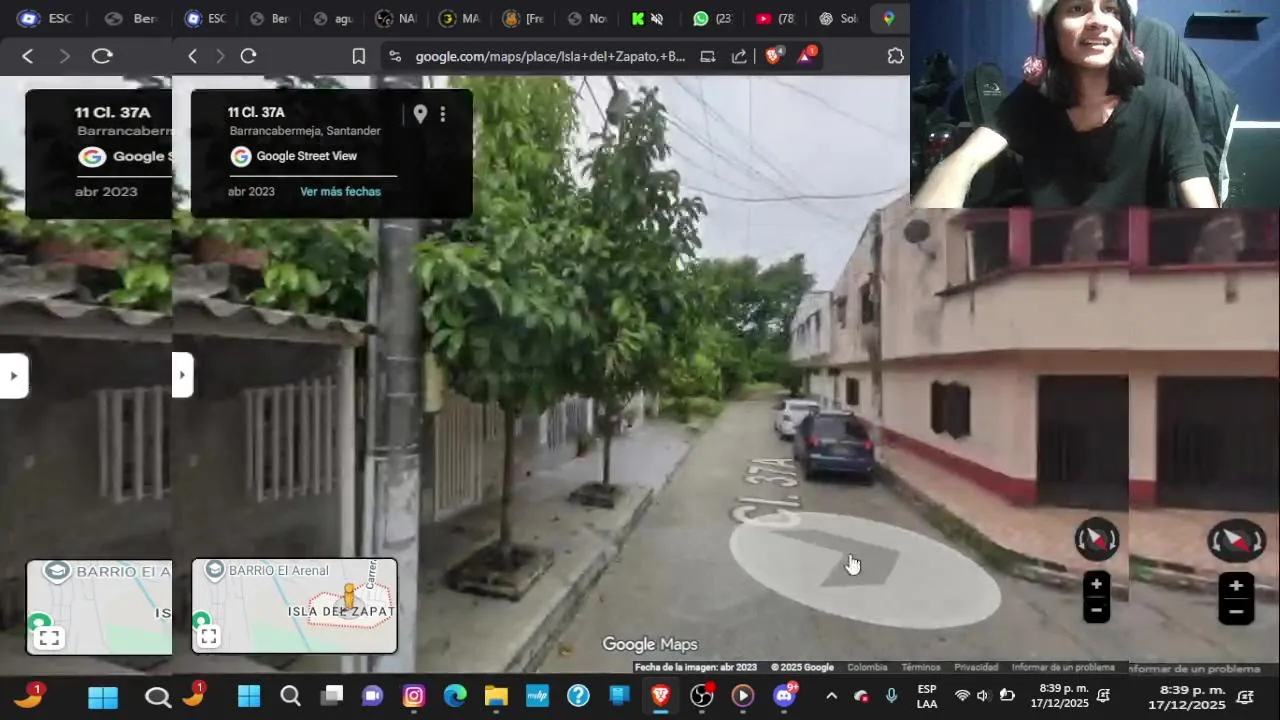1280x720 pixels.
Task: Click 'BARRIO El Arenal' label on minimap
Action: click(278, 570)
